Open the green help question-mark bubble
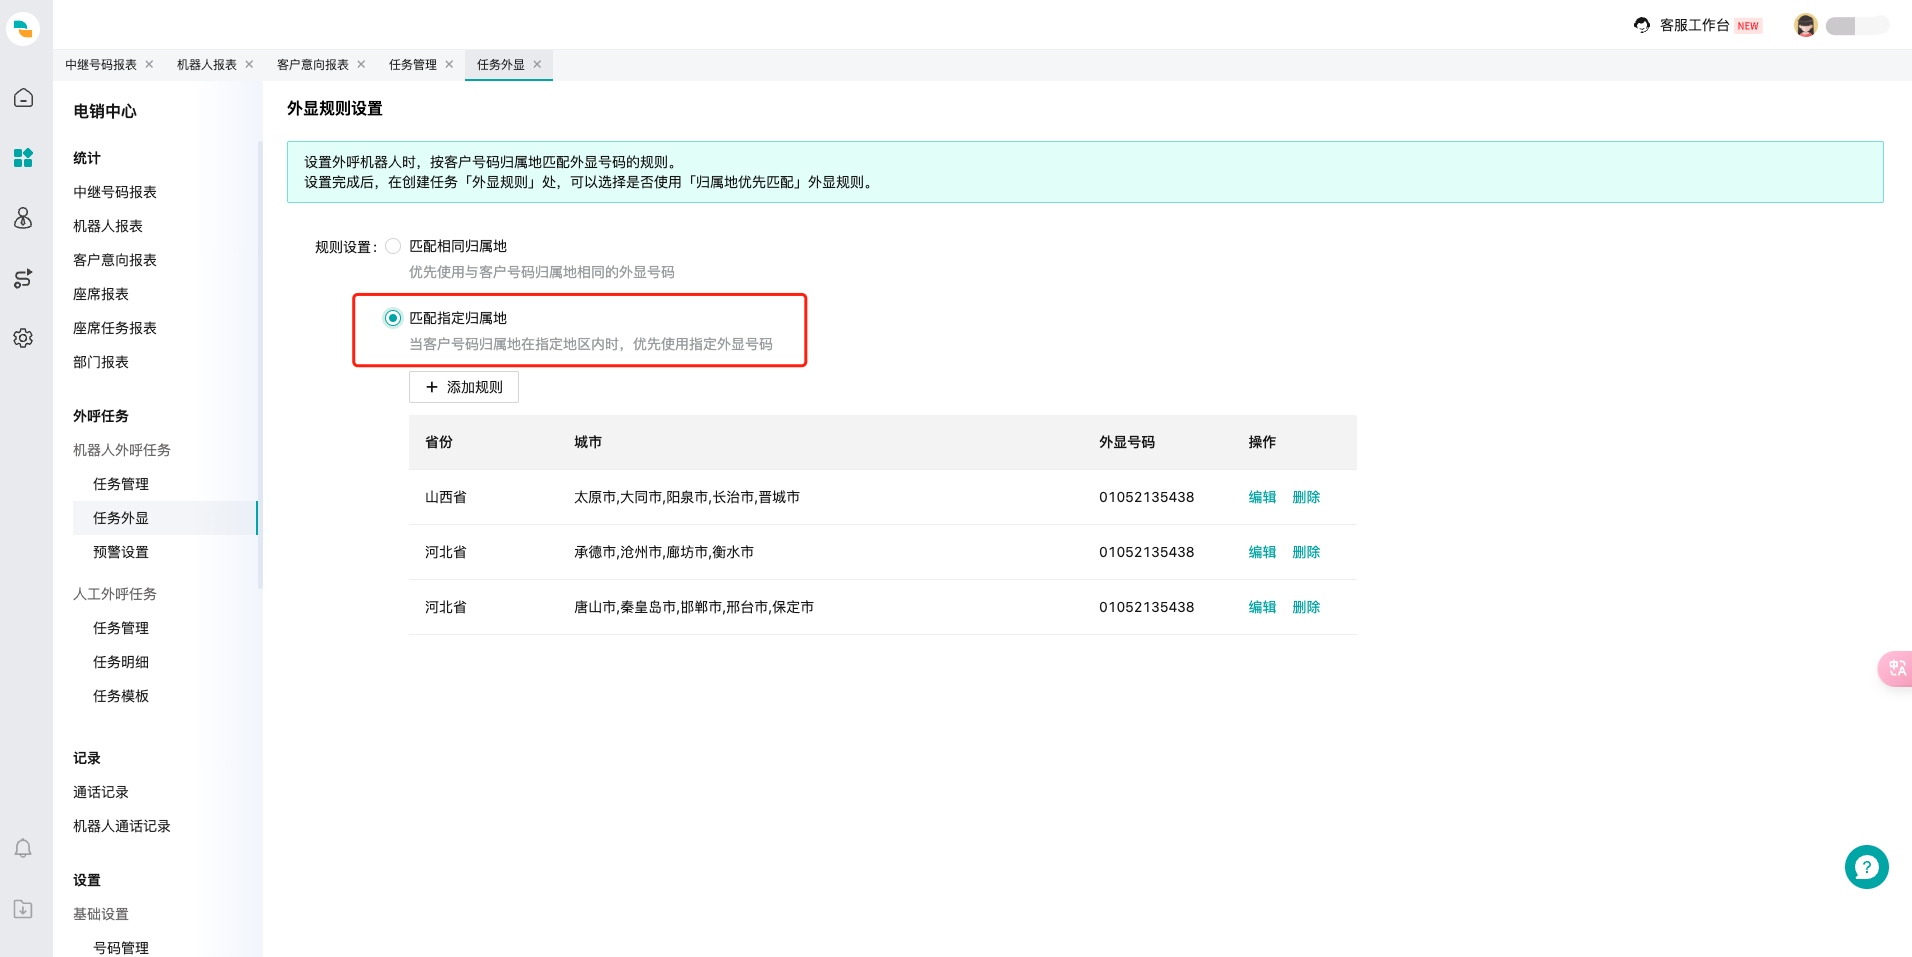 point(1866,867)
